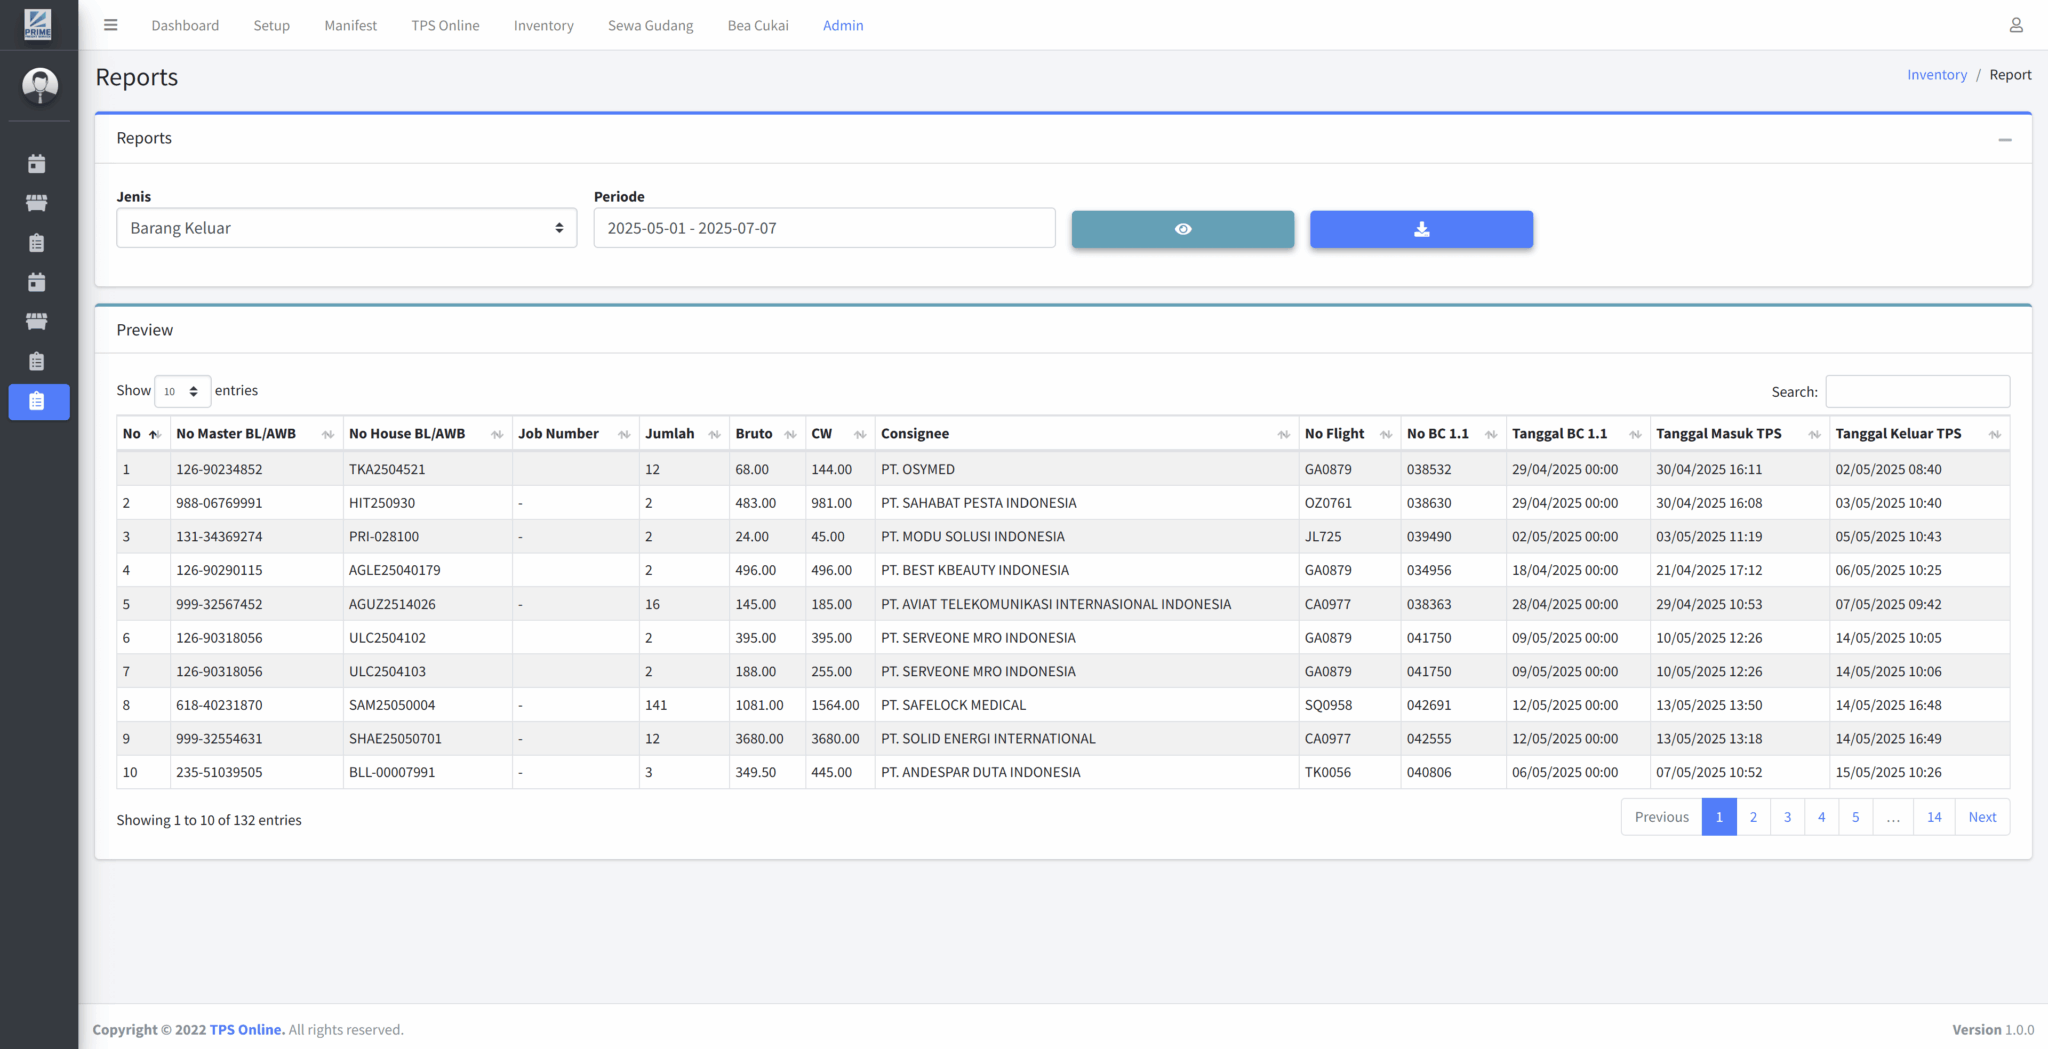Viewport: 2048px width, 1049px height.
Task: Open the Bea Cukai menu item
Action: click(758, 25)
